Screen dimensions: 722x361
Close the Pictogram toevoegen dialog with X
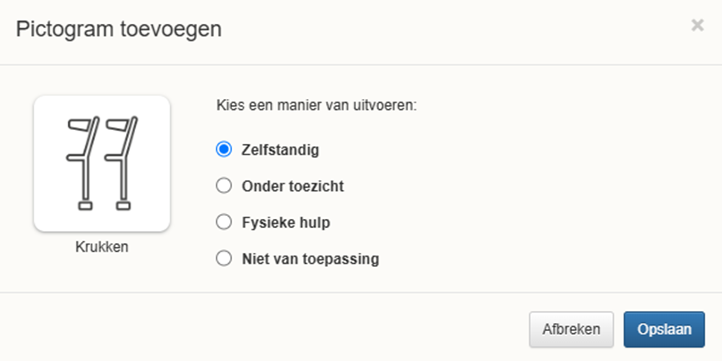698,25
